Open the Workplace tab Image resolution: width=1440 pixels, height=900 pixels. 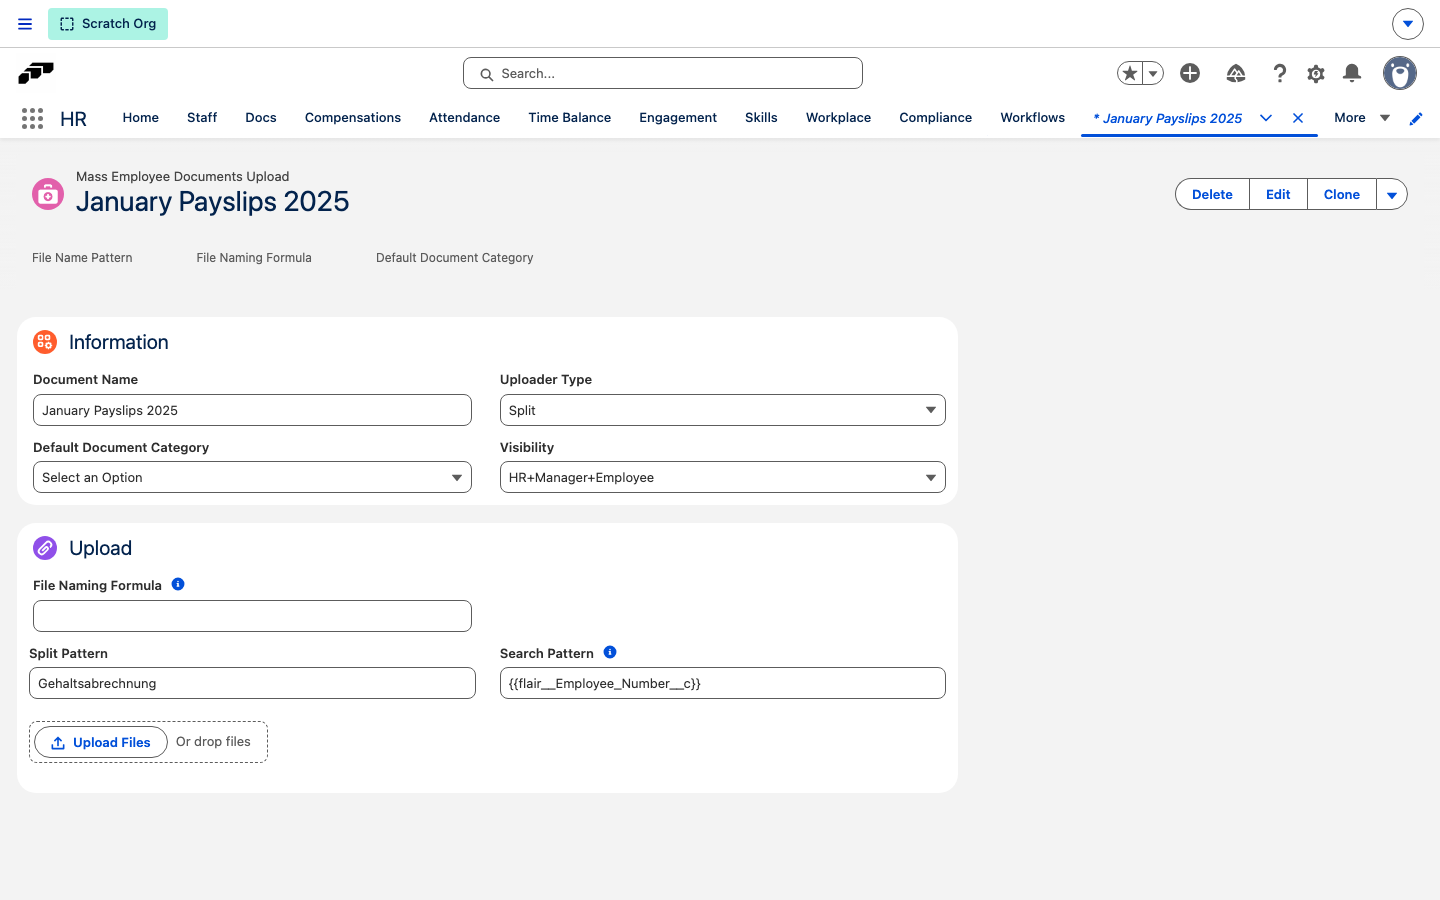[x=838, y=118]
